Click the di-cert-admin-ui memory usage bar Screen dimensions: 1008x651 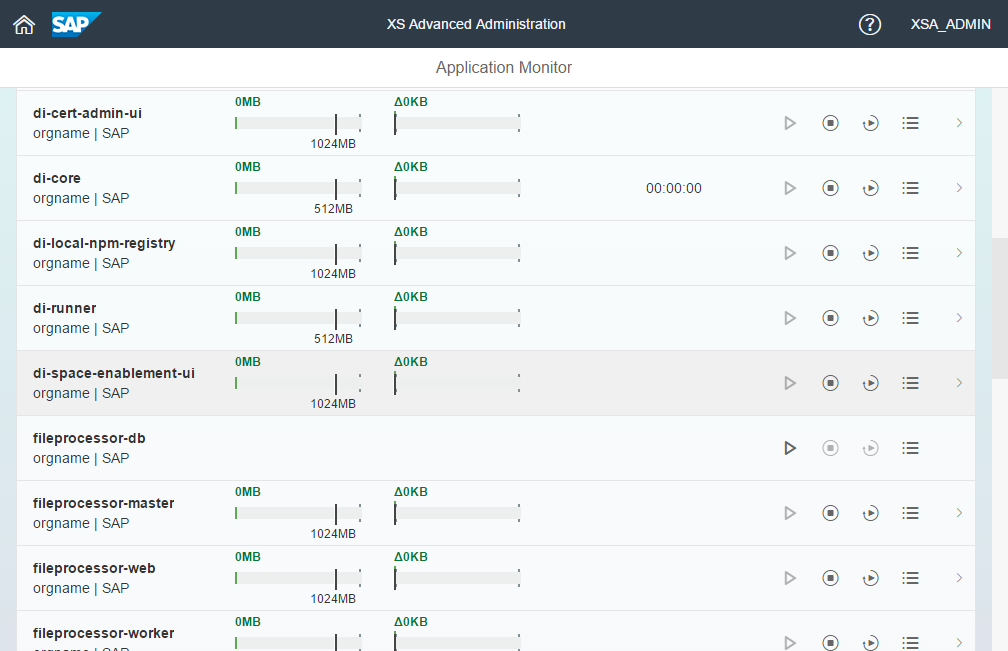[x=298, y=123]
